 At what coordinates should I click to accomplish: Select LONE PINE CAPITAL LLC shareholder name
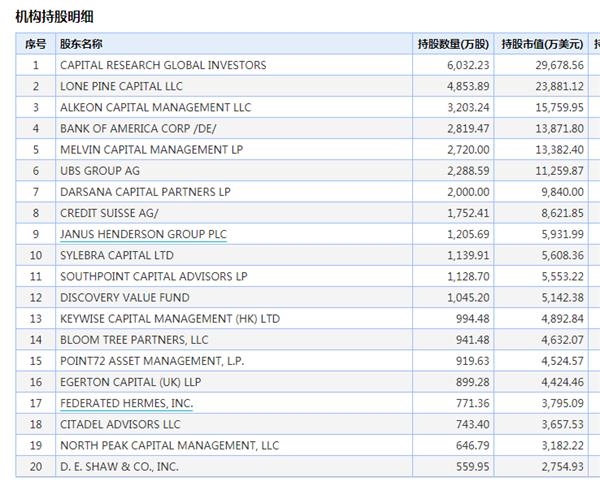coord(121,86)
